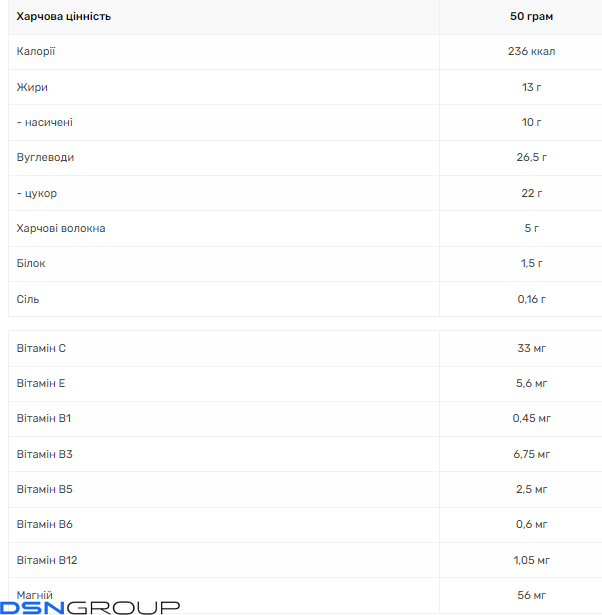The image size is (602, 615).
Task: Select the Калорії row label
Action: click(x=36, y=51)
